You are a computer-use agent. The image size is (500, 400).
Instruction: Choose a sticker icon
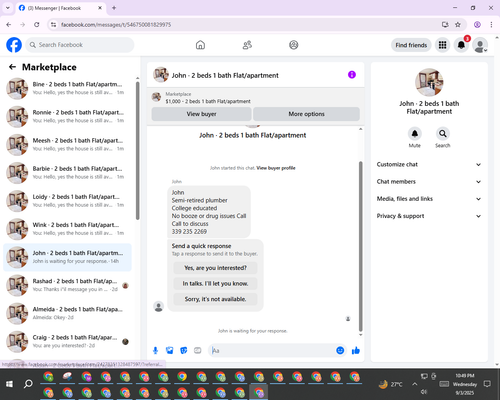point(184,350)
